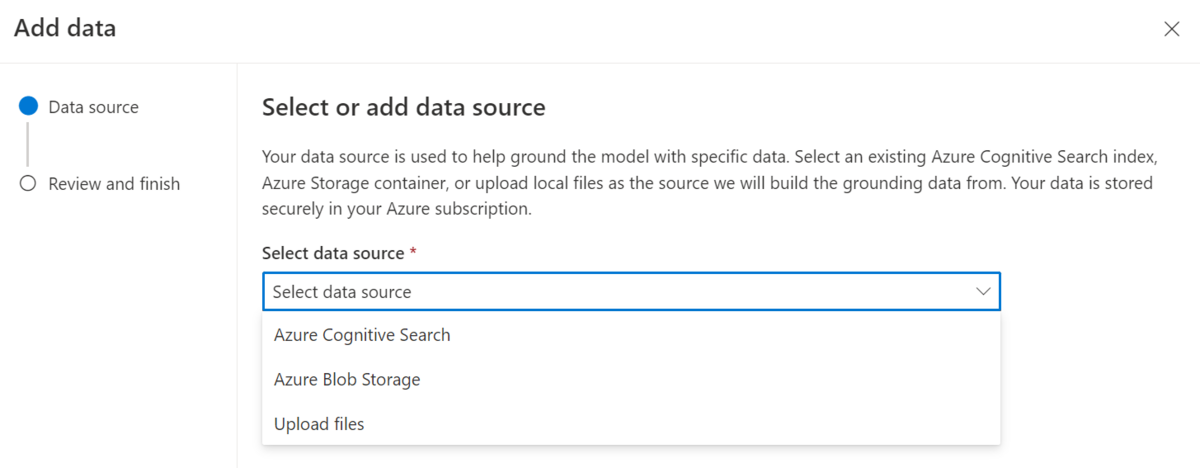Click the Select data source placeholder text
This screenshot has width=1200, height=468.
342,292
